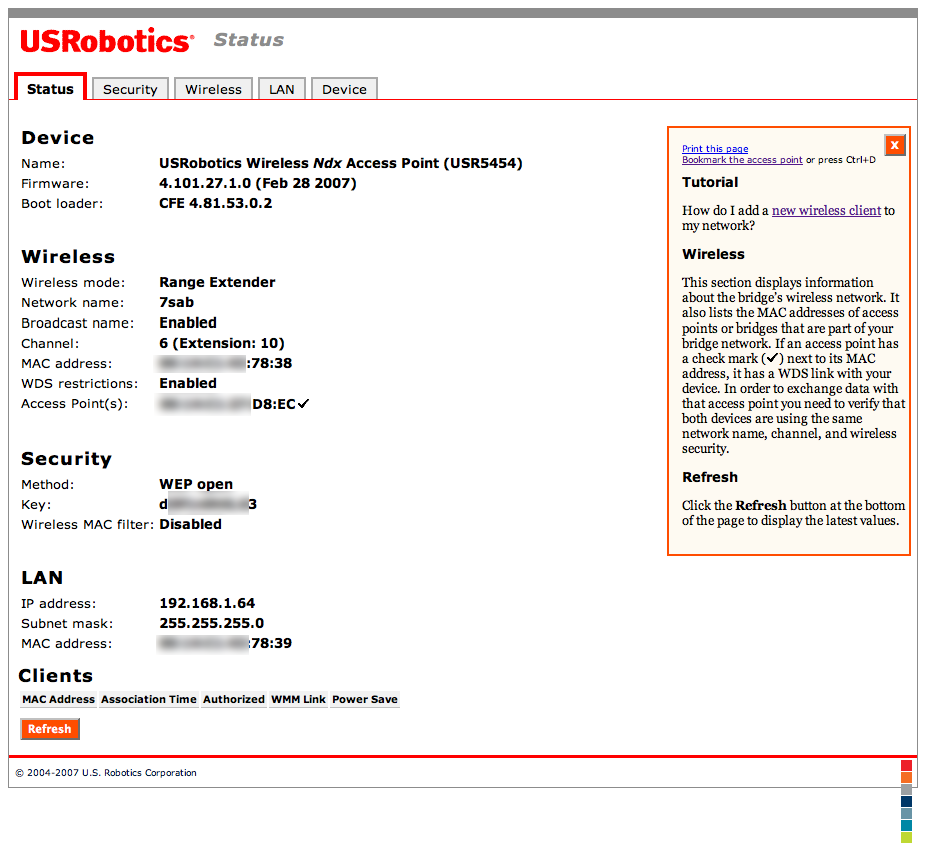Click the 'IP address:' label

[x=58, y=604]
